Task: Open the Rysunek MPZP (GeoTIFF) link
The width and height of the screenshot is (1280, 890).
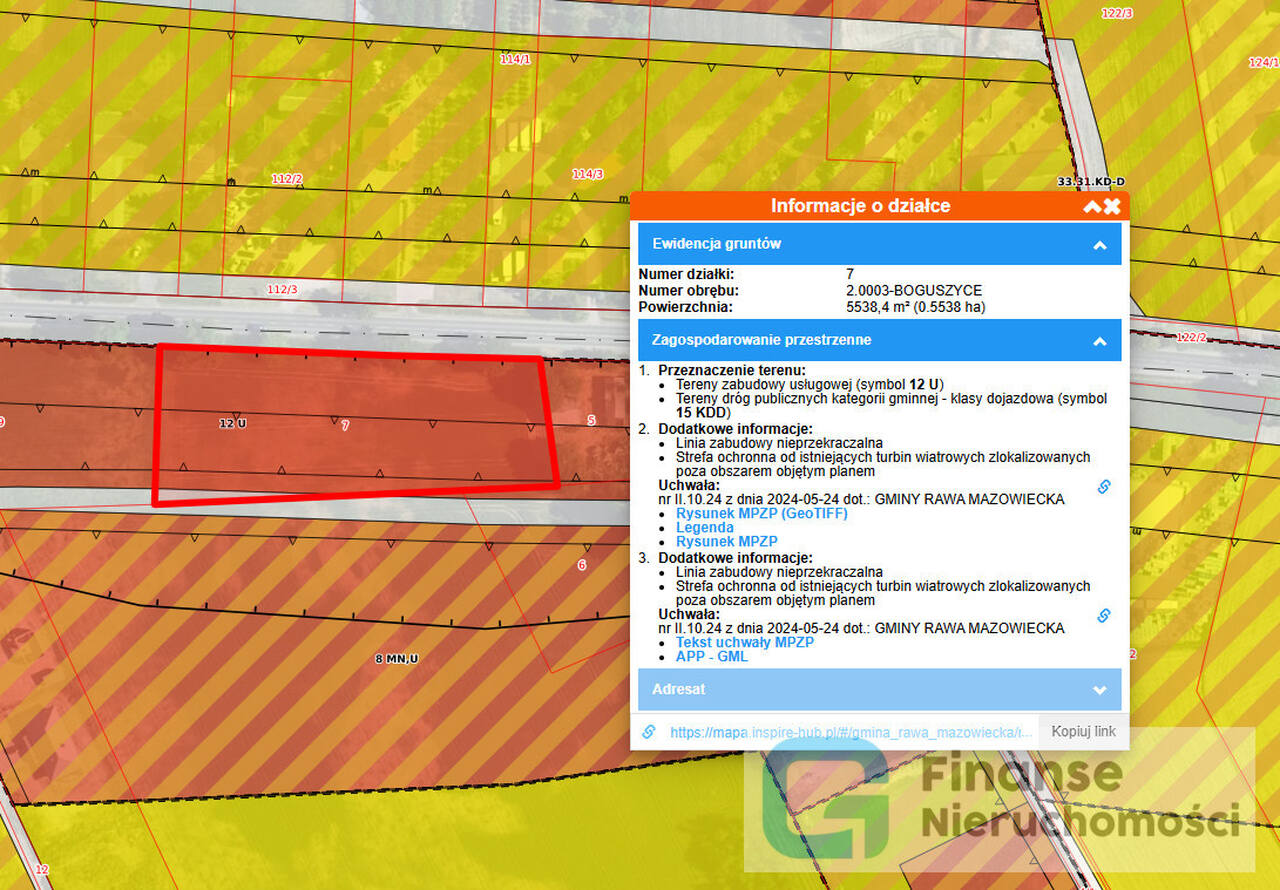Action: pyautogui.click(x=761, y=513)
